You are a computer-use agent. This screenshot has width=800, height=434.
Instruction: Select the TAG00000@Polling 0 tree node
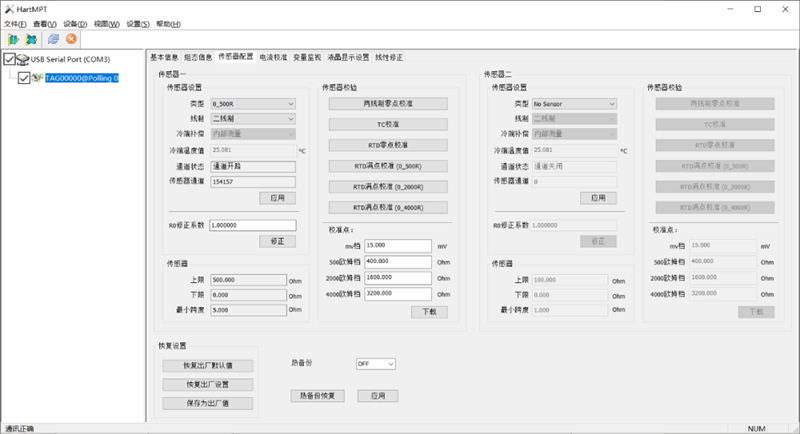pos(82,78)
